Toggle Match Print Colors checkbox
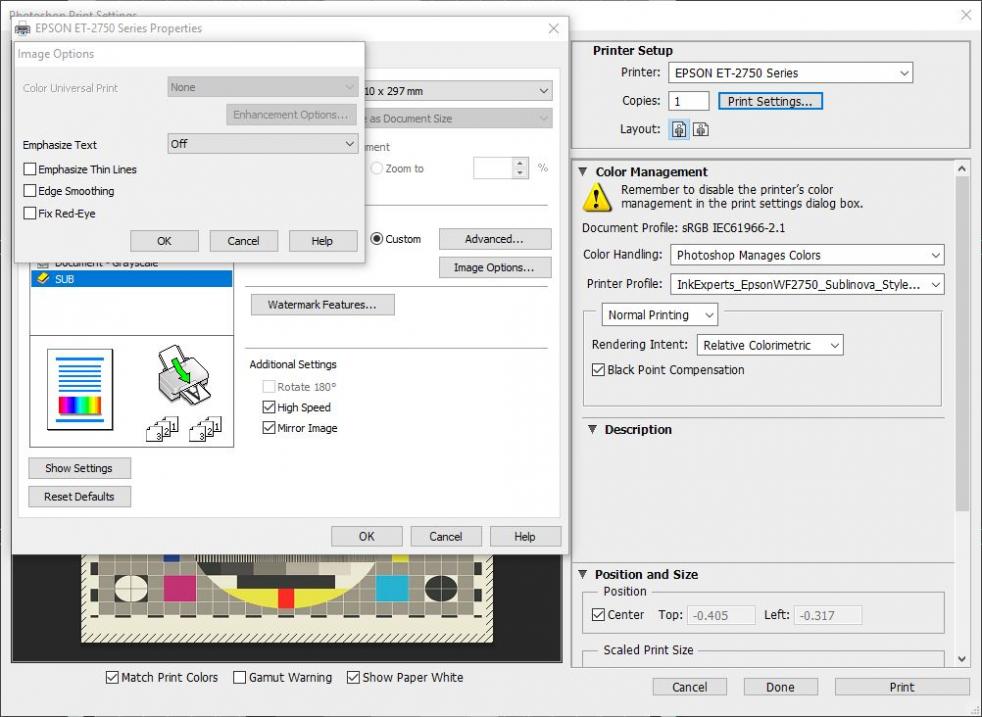The width and height of the screenshot is (982, 717). click(x=112, y=677)
